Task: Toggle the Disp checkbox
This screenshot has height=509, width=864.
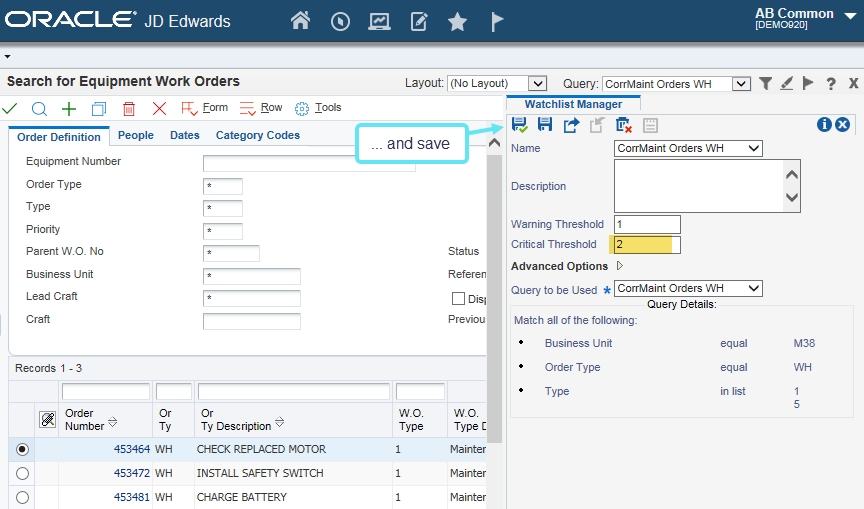Action: pos(458,299)
